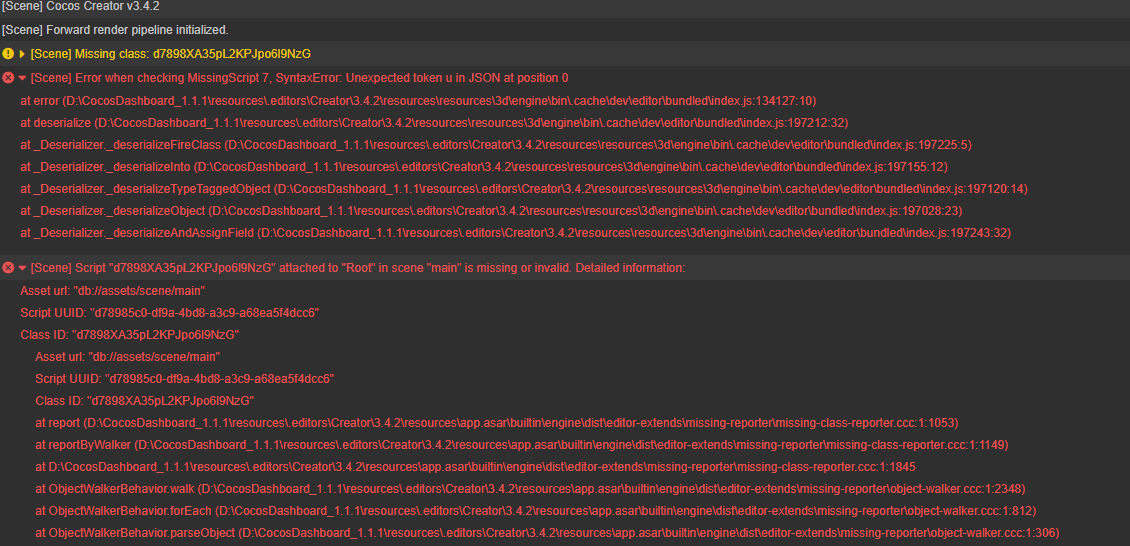Select the Unexpected token u in JSON error text

(300, 78)
